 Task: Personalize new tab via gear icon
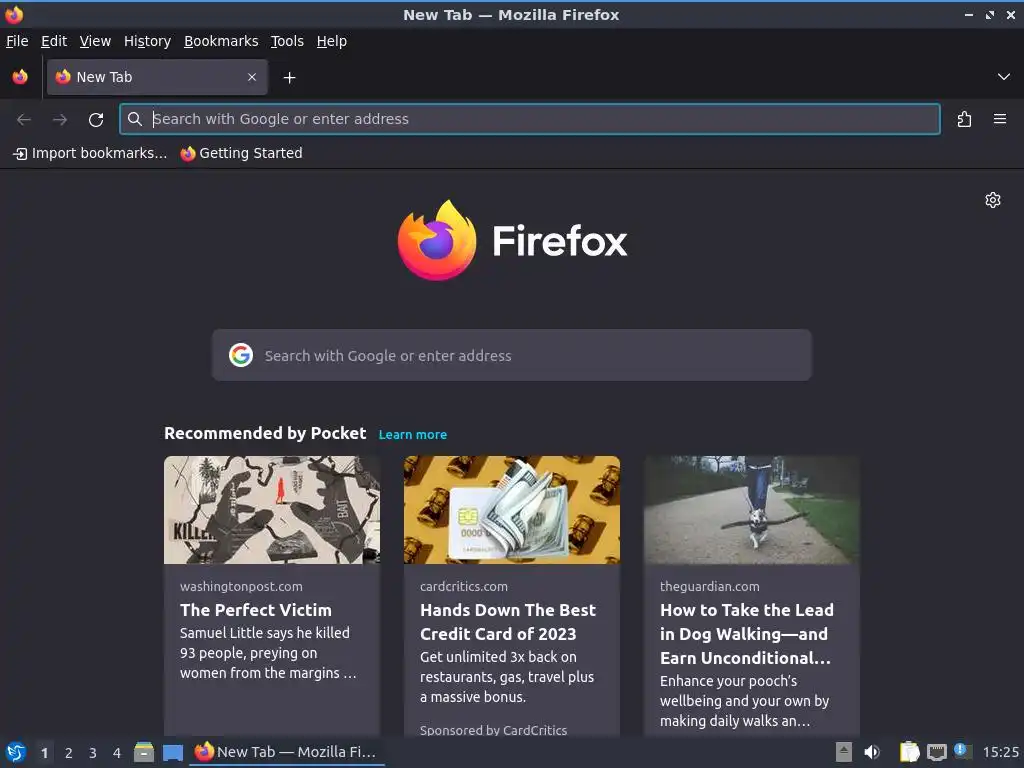993,200
